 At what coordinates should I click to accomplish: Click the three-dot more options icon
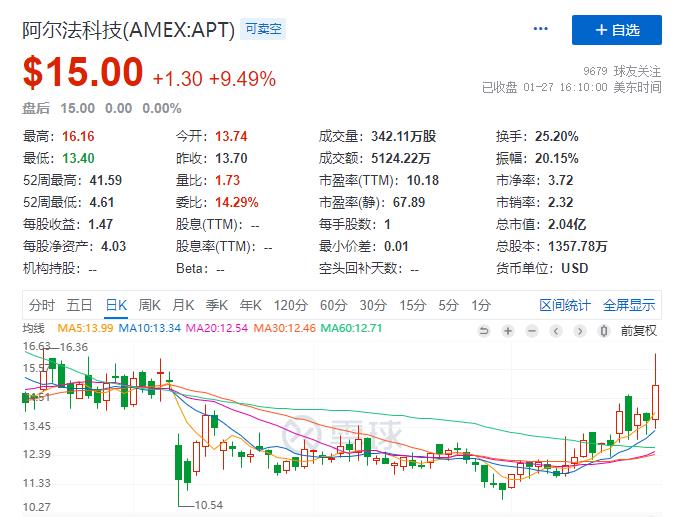pyautogui.click(x=540, y=29)
